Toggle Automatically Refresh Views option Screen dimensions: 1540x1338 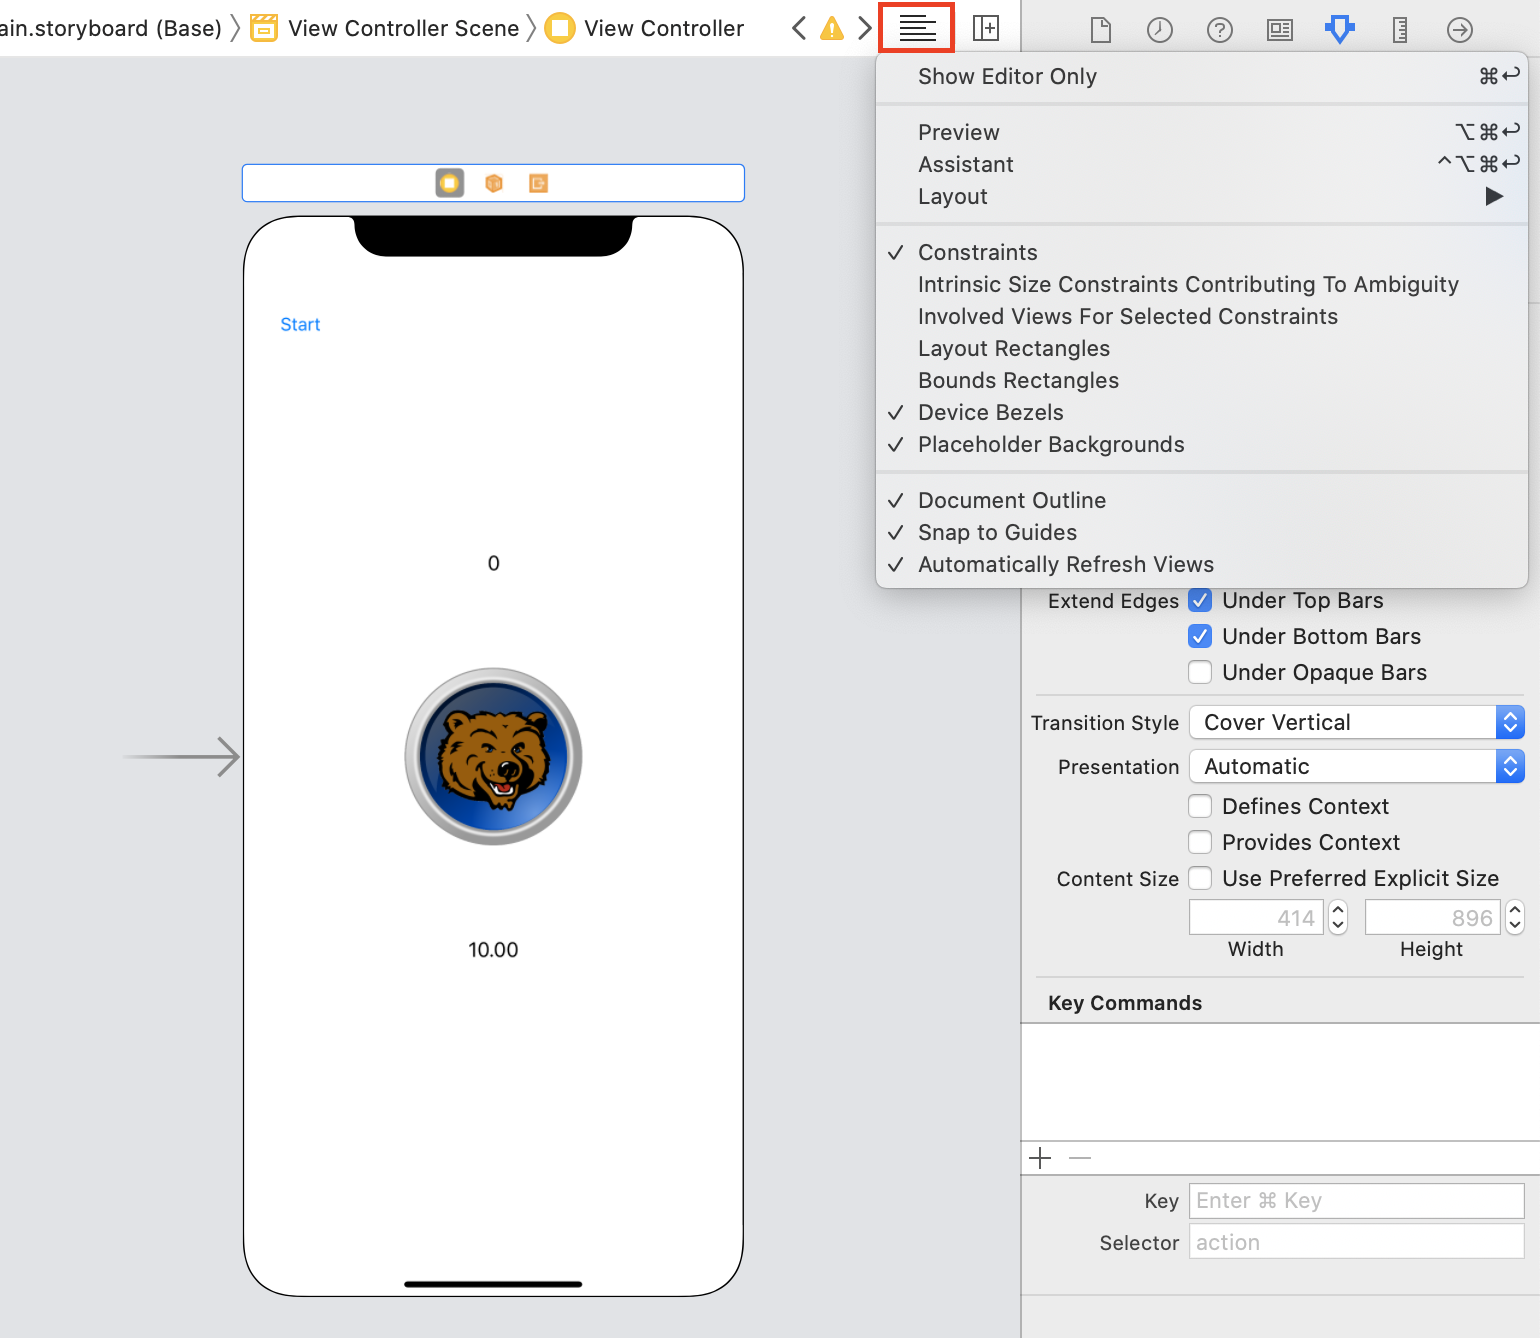(1202, 564)
